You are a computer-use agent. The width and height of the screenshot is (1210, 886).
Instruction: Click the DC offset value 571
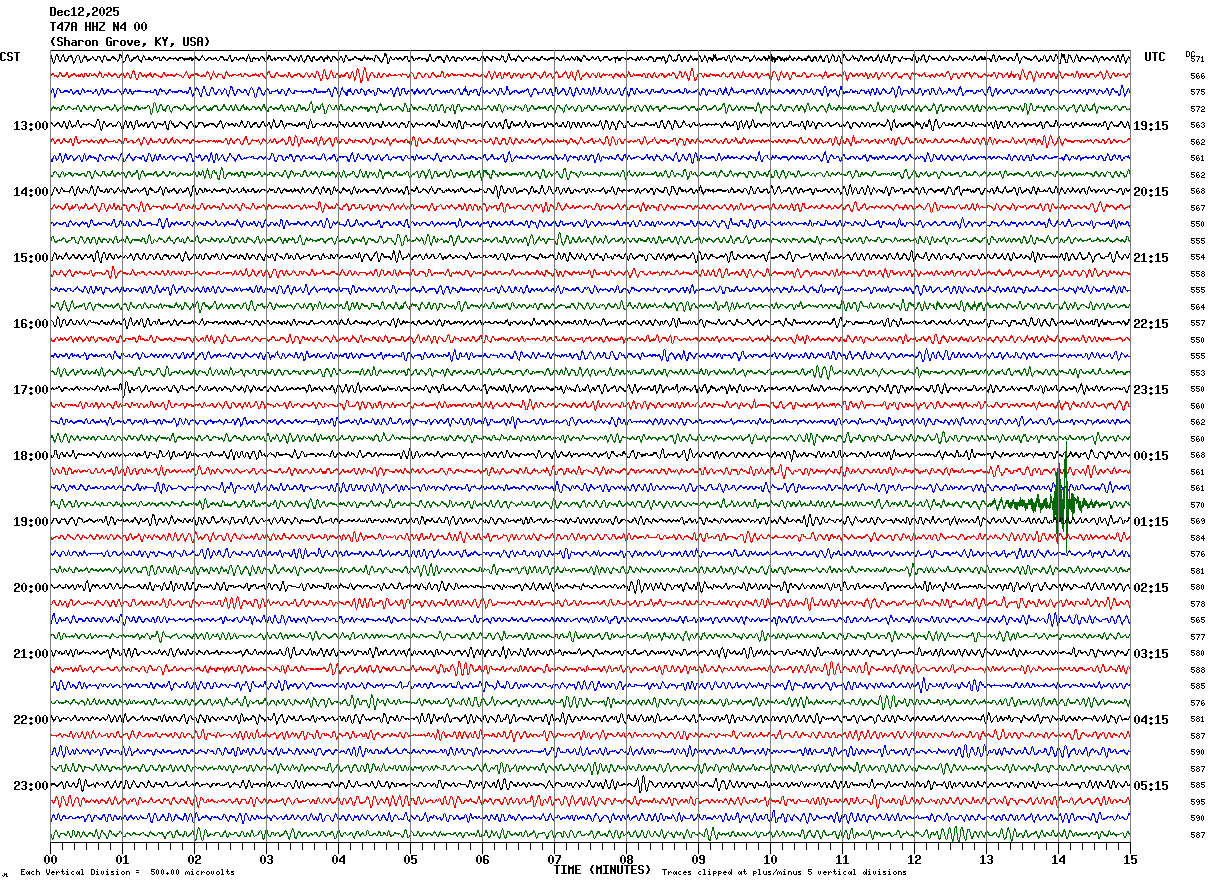click(1198, 60)
